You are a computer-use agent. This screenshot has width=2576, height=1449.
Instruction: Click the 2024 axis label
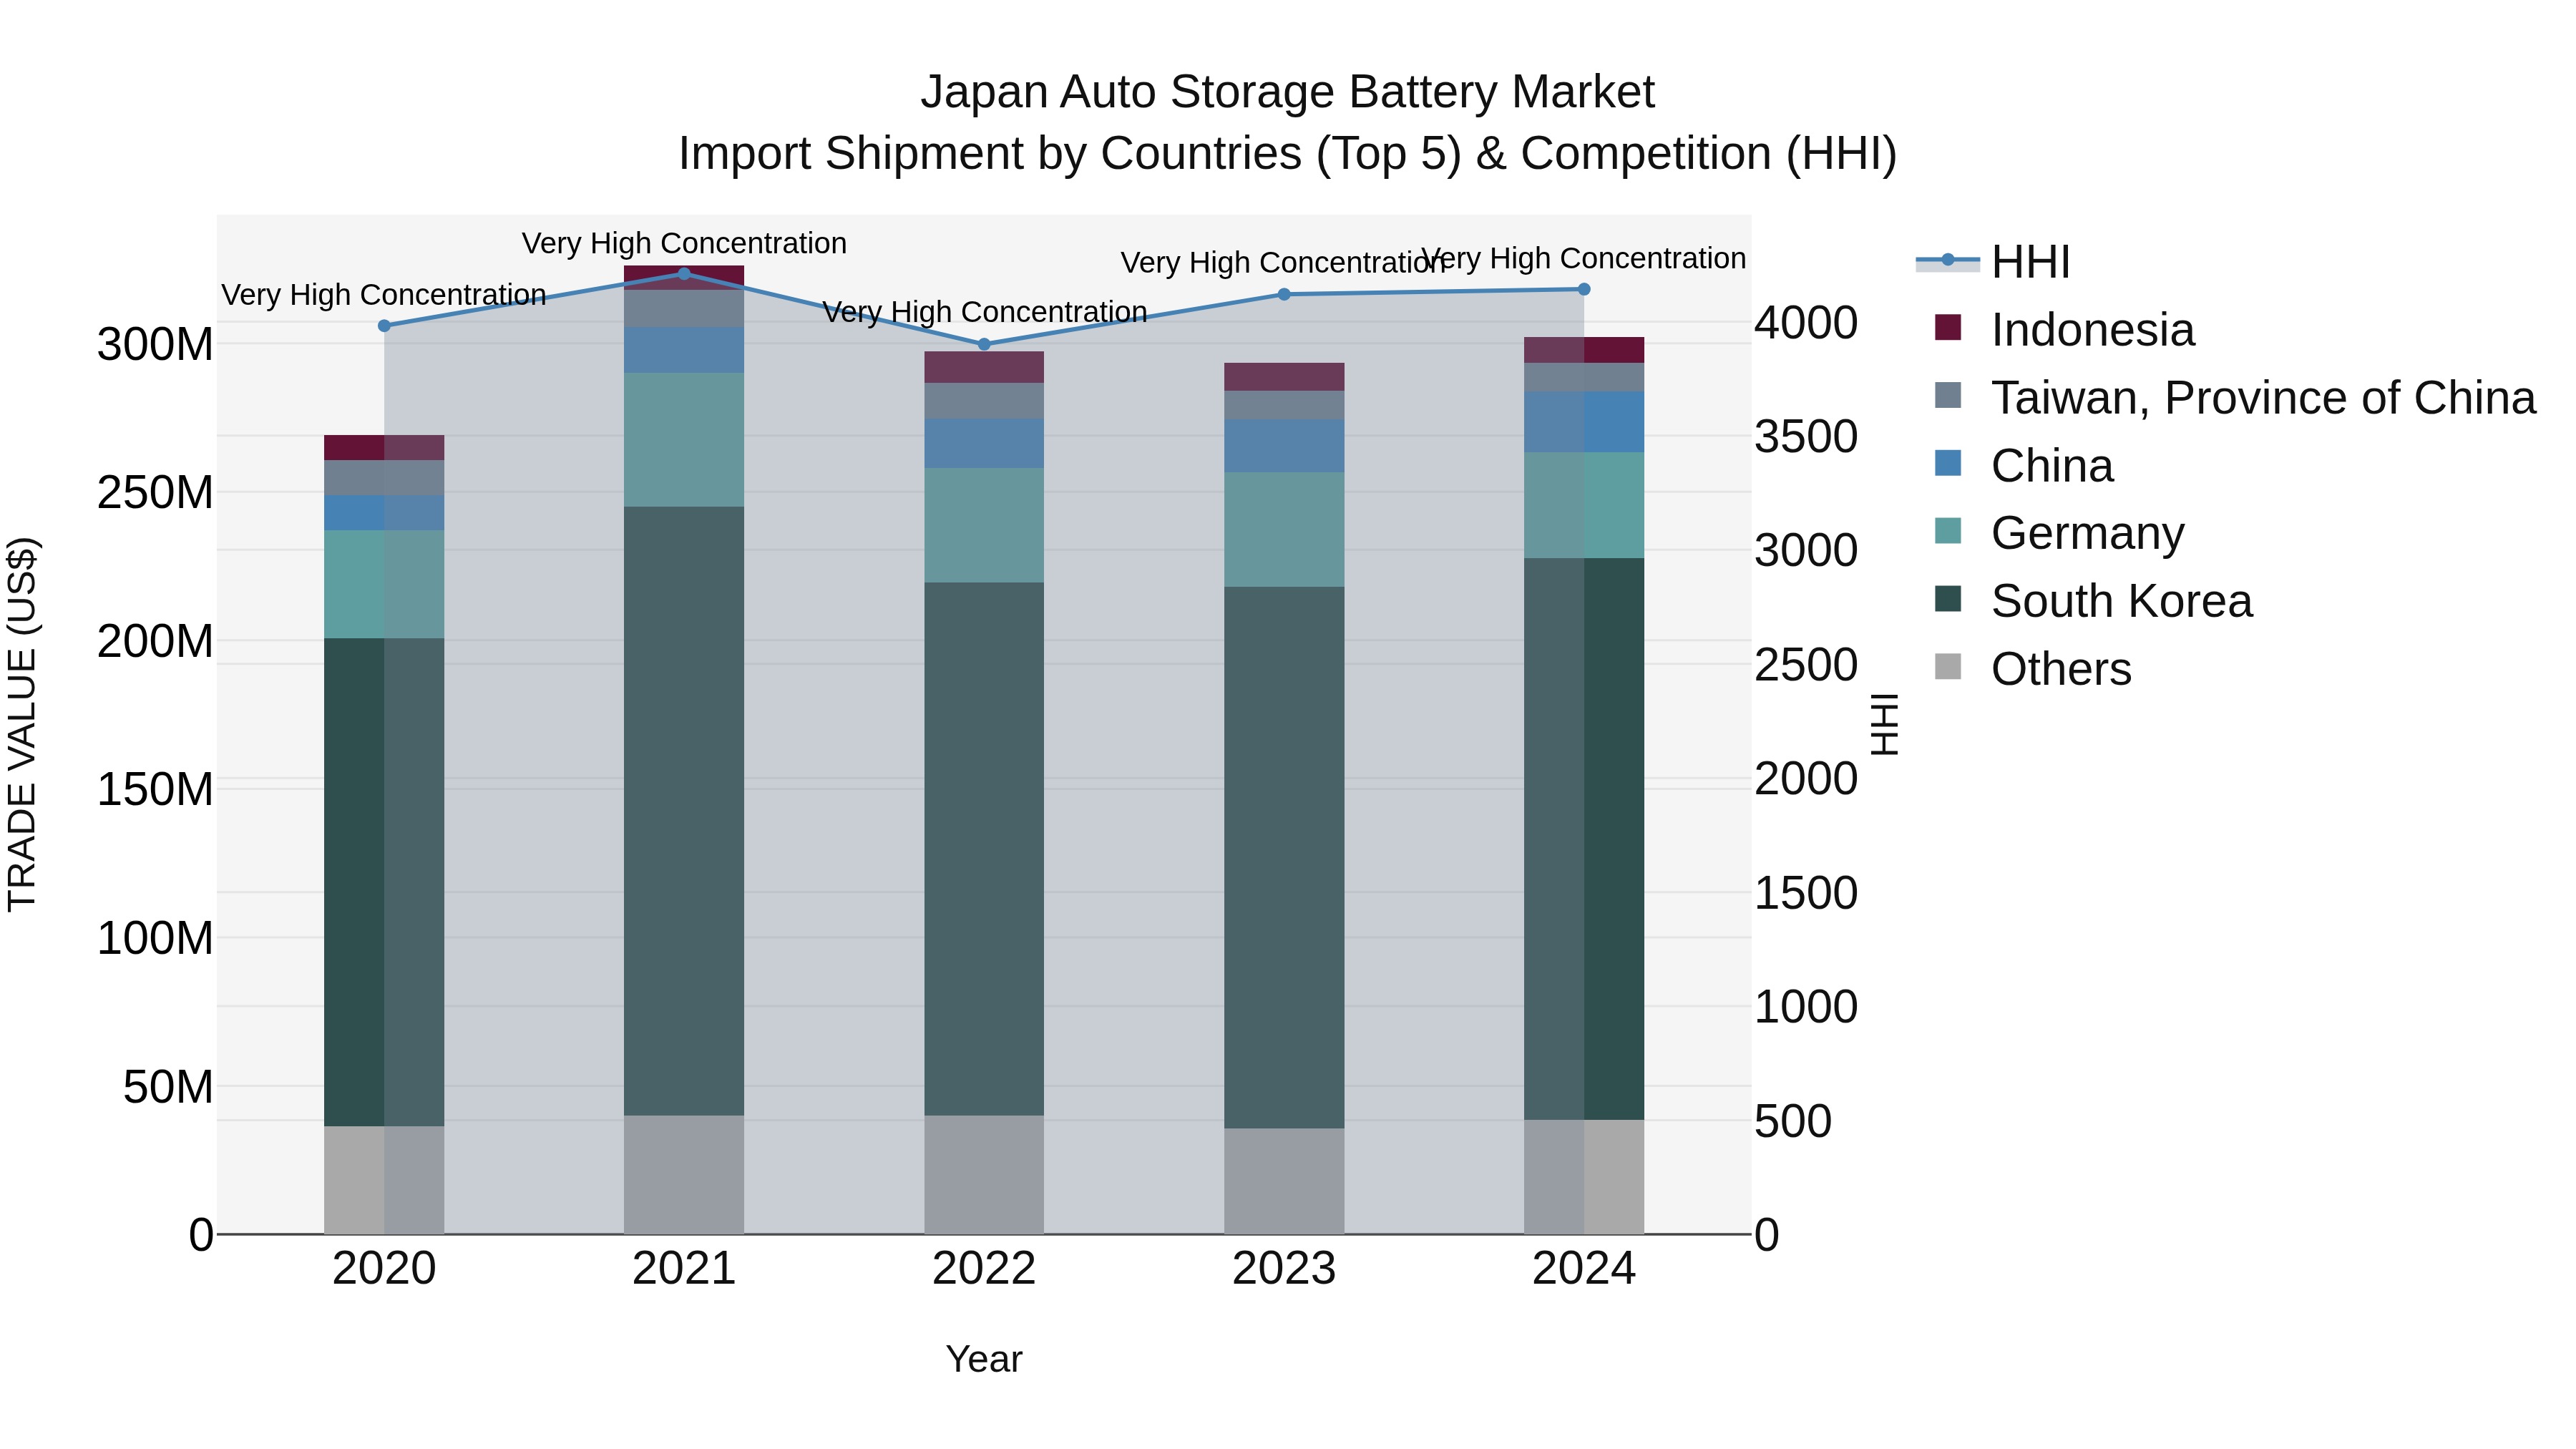(1584, 1269)
